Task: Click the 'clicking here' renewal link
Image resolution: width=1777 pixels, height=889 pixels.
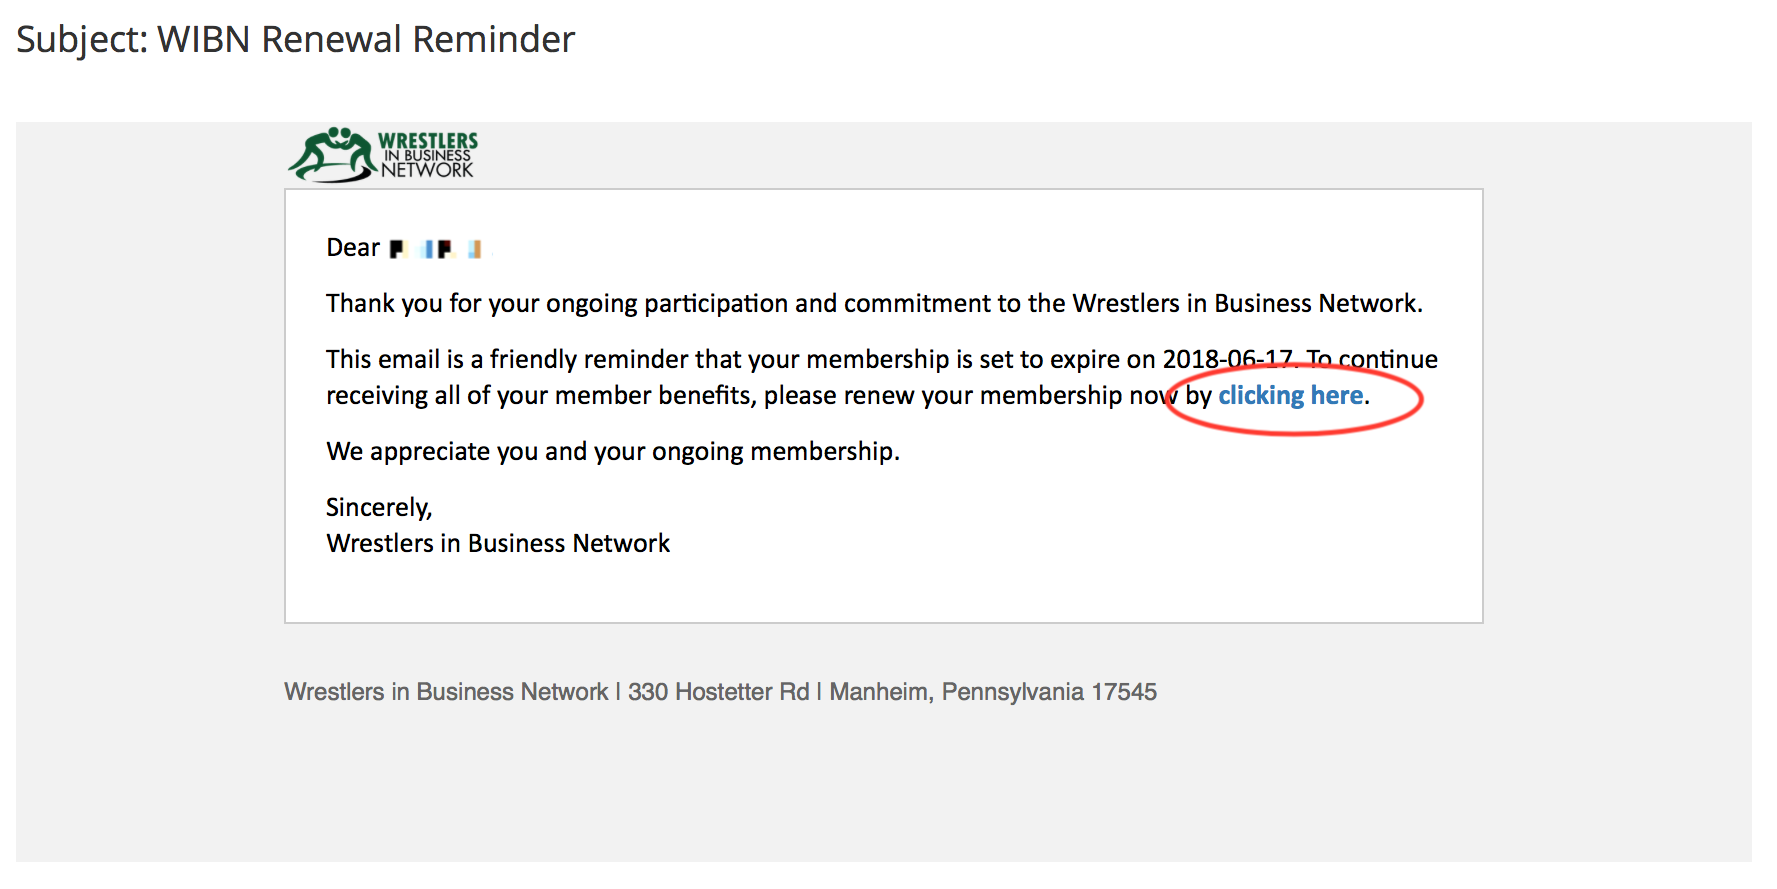Action: (1290, 396)
